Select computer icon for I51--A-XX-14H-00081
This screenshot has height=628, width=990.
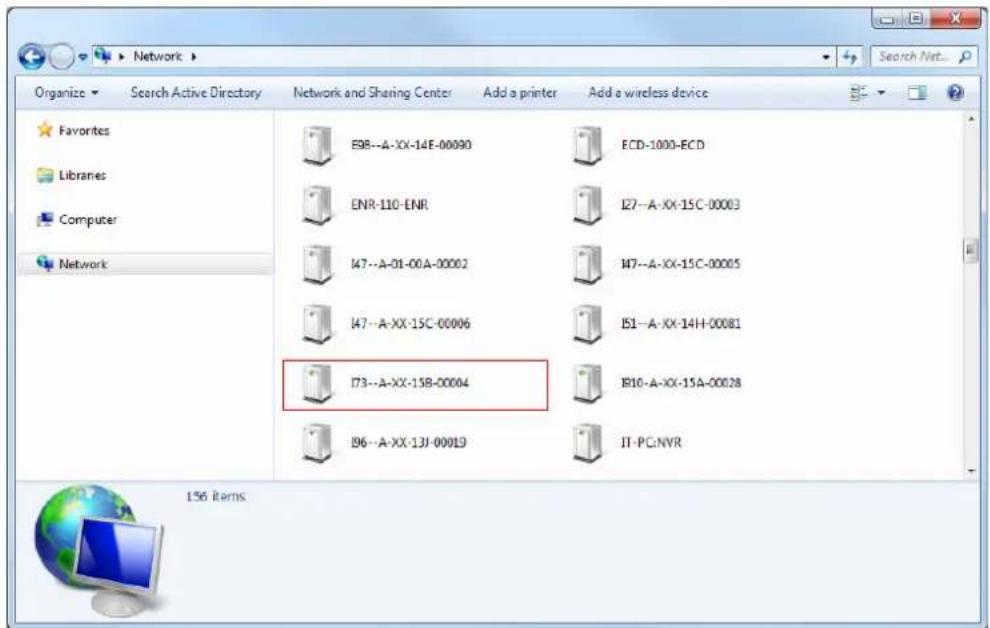pyautogui.click(x=587, y=324)
